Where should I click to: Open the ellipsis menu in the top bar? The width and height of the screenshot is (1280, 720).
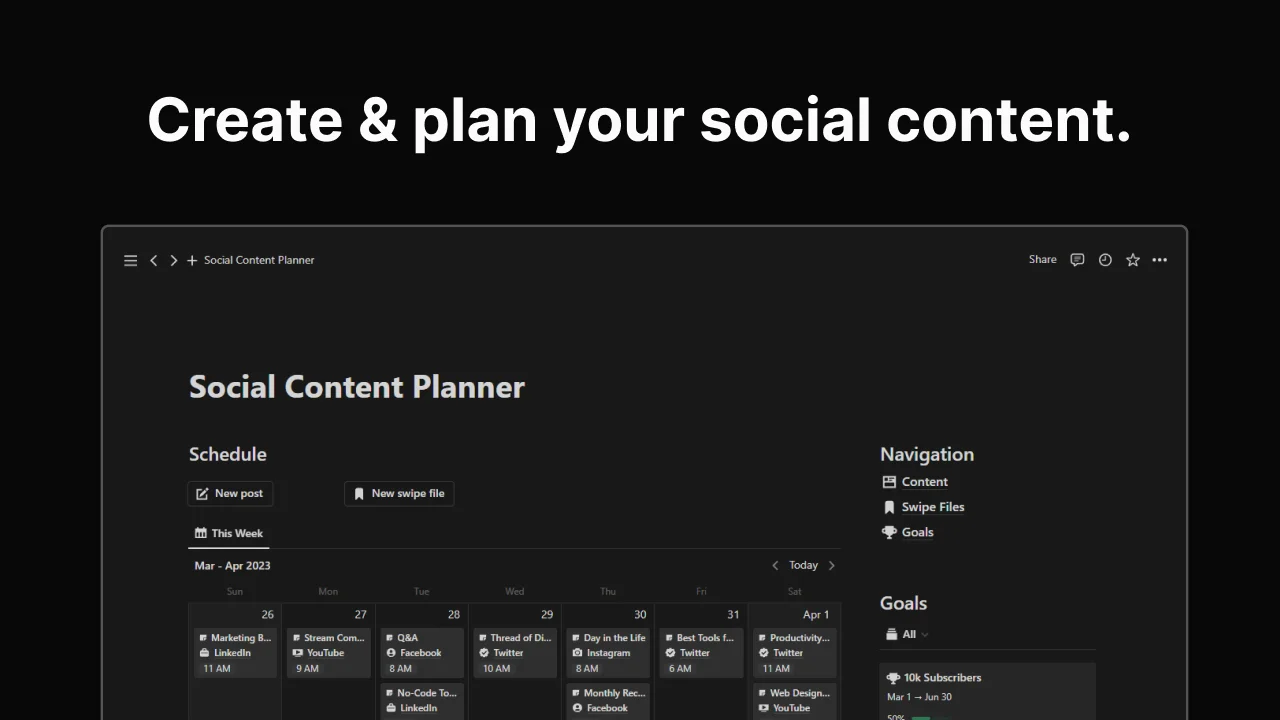coord(1159,260)
